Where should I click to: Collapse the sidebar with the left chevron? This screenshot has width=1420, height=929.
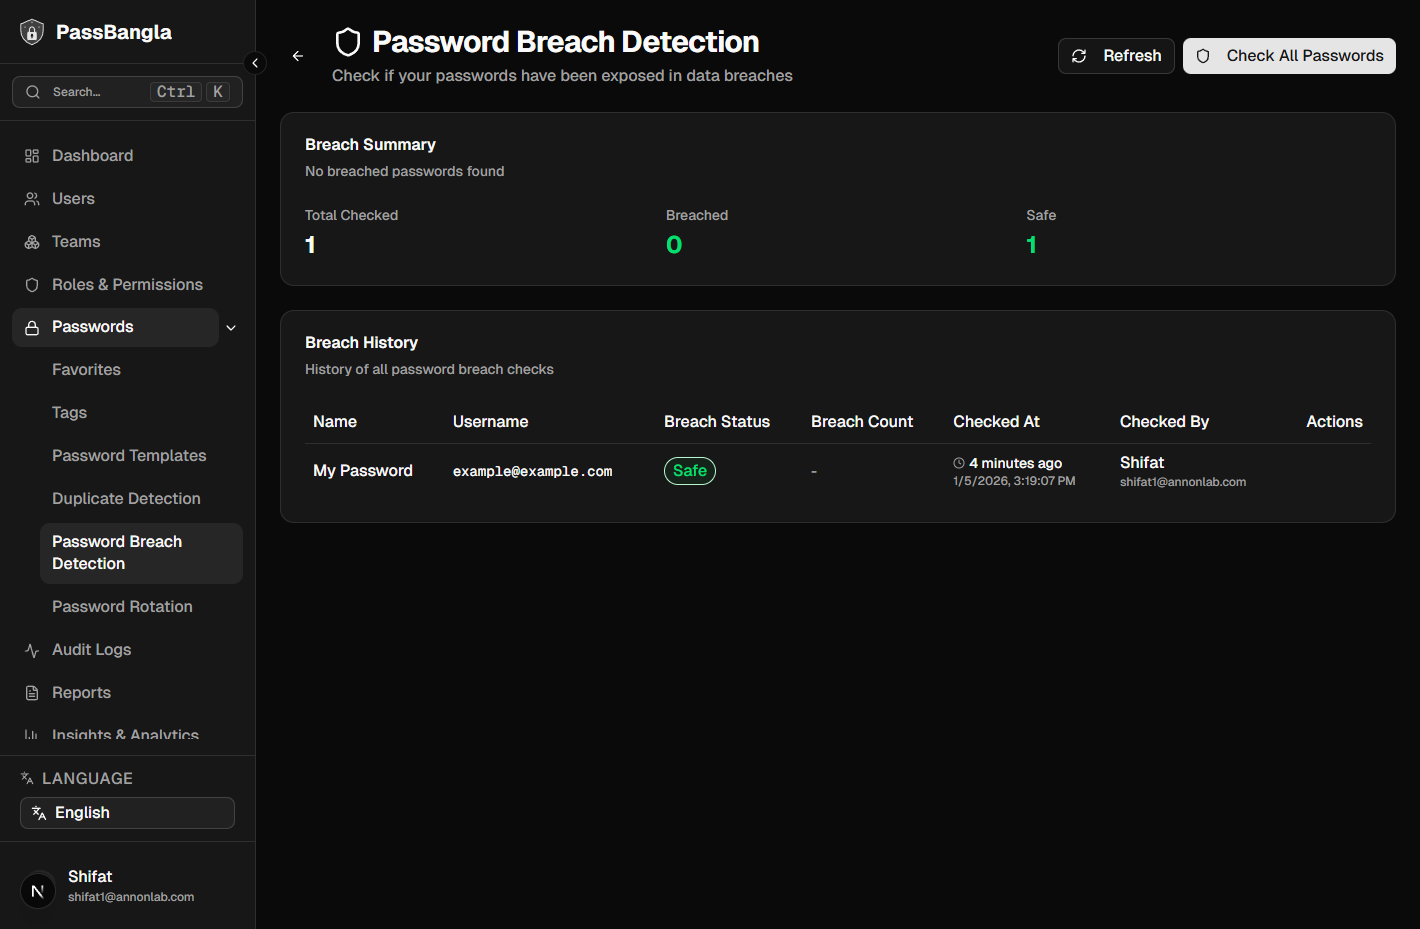click(x=255, y=62)
